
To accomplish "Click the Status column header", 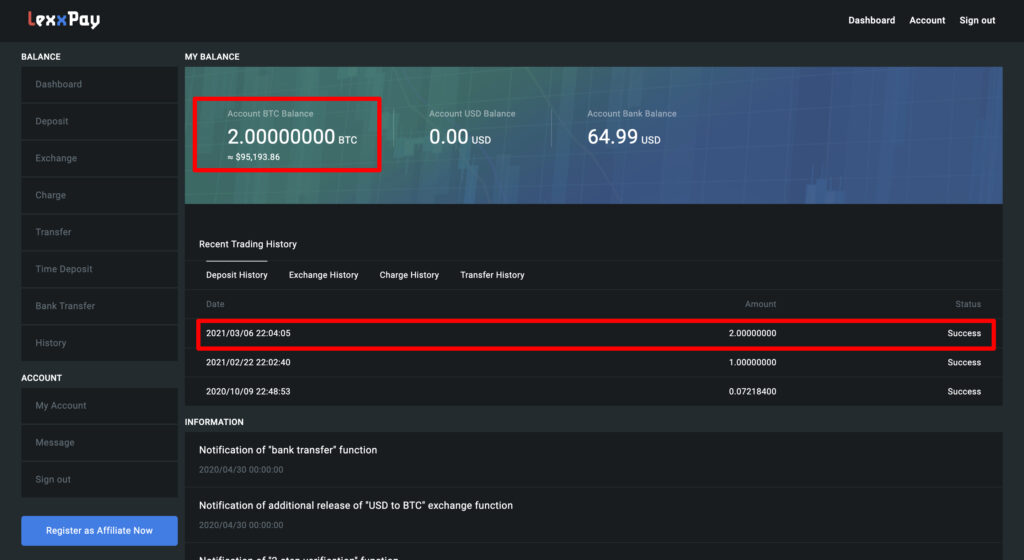I will click(x=968, y=304).
